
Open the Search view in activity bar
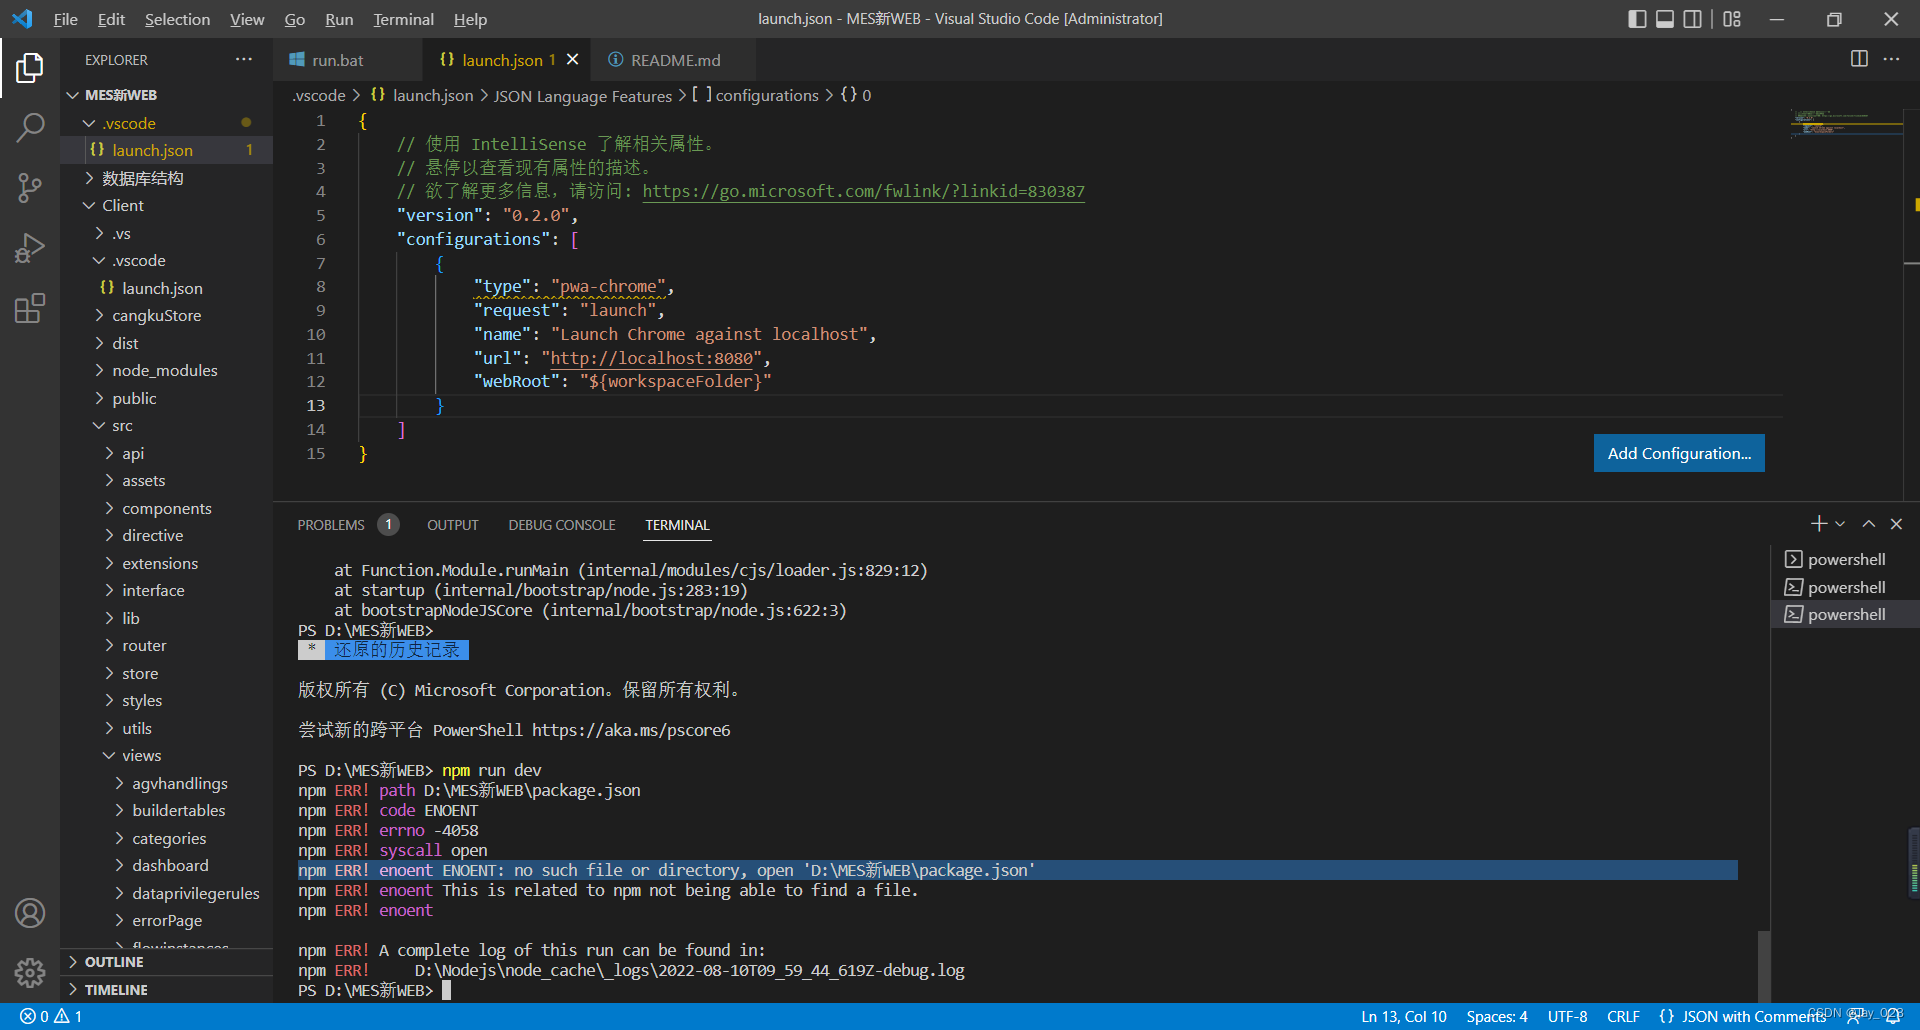(x=30, y=127)
